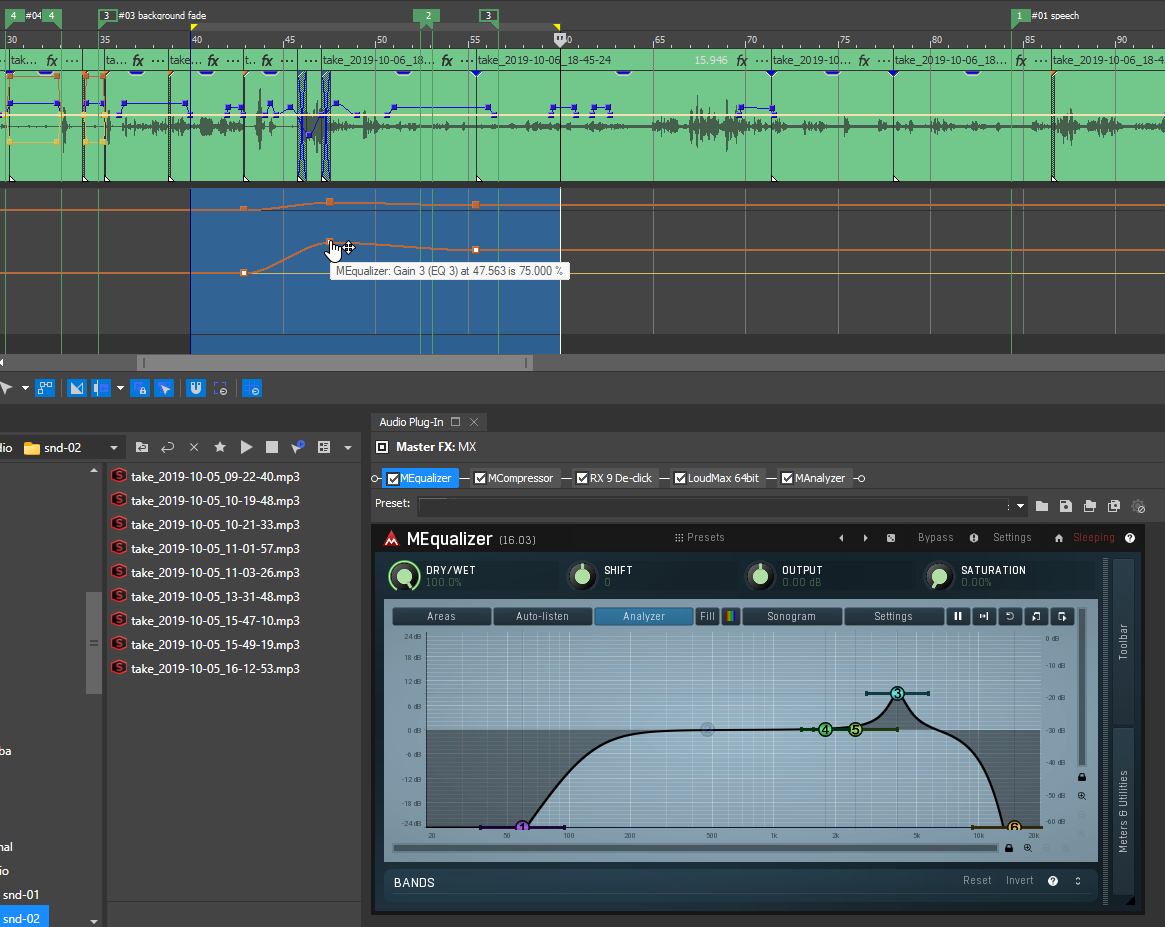Screen dimensions: 1165x927
Task: Open analyzer Settings tab
Action: 893,617
